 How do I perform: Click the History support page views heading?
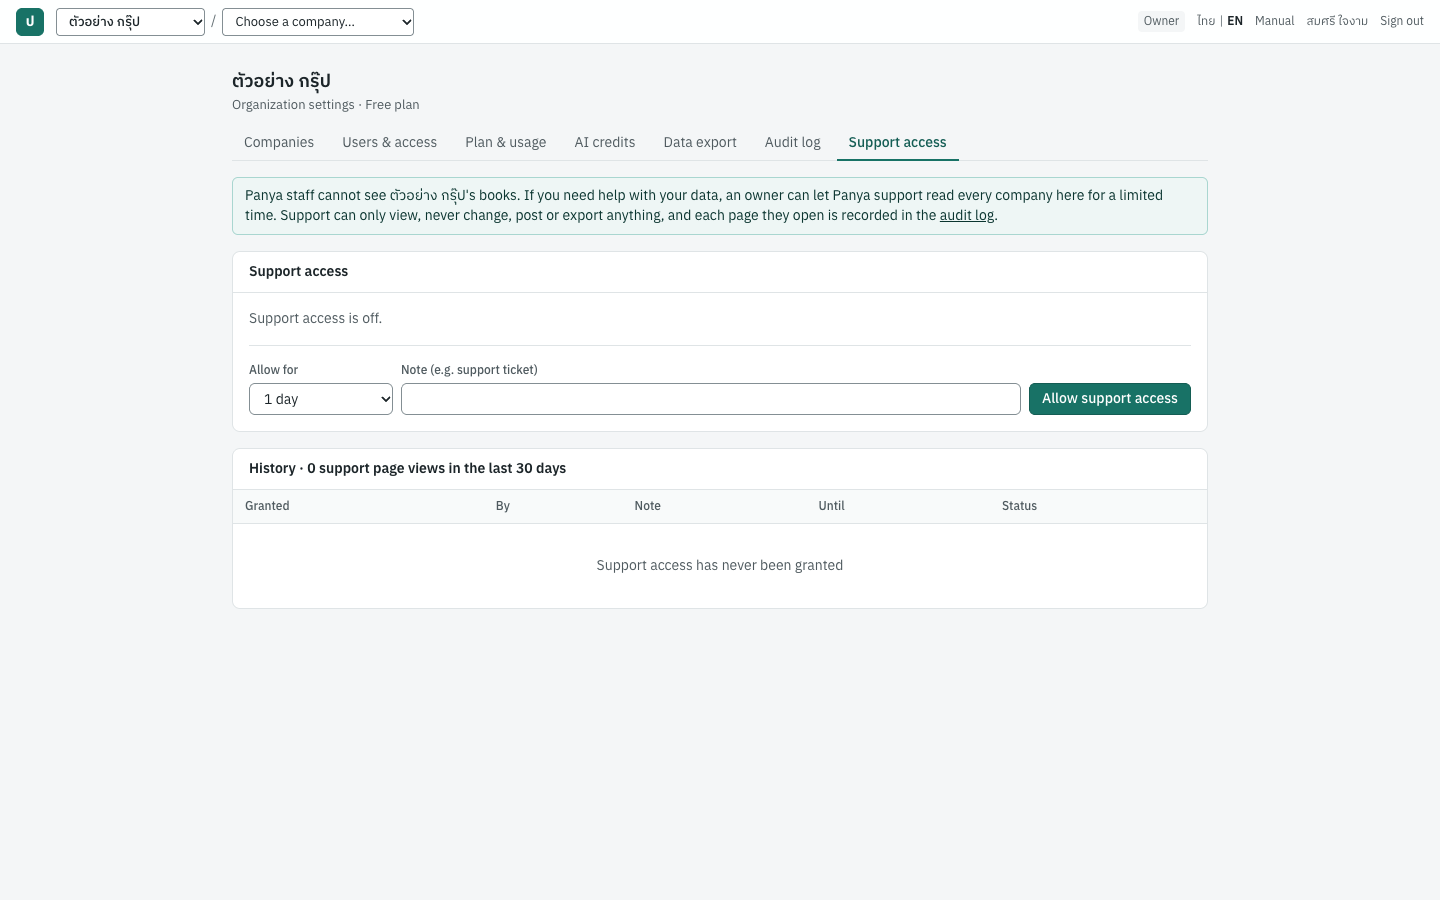[x=408, y=468]
